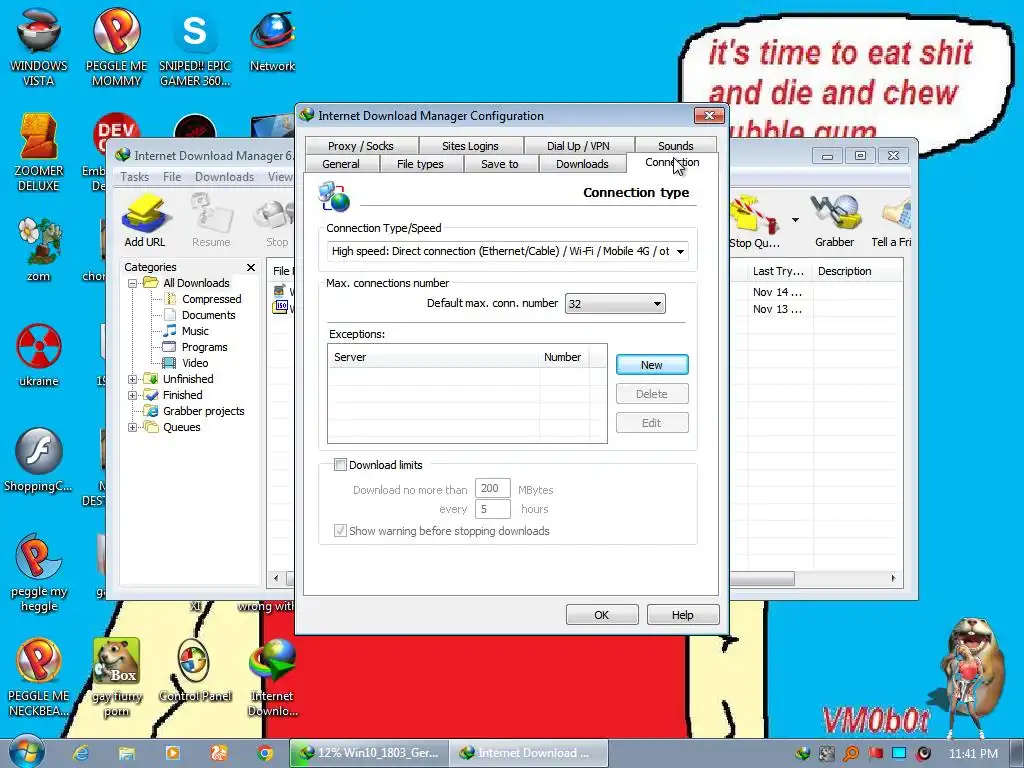Switch to the Sites Logins tab
This screenshot has width=1024, height=768.
point(470,146)
